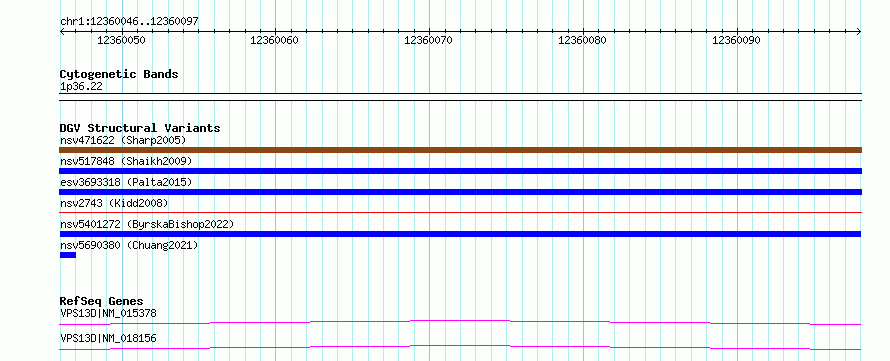This screenshot has height=361, width=890.
Task: Click the RefSeq Genes track title
Action: coord(102,301)
